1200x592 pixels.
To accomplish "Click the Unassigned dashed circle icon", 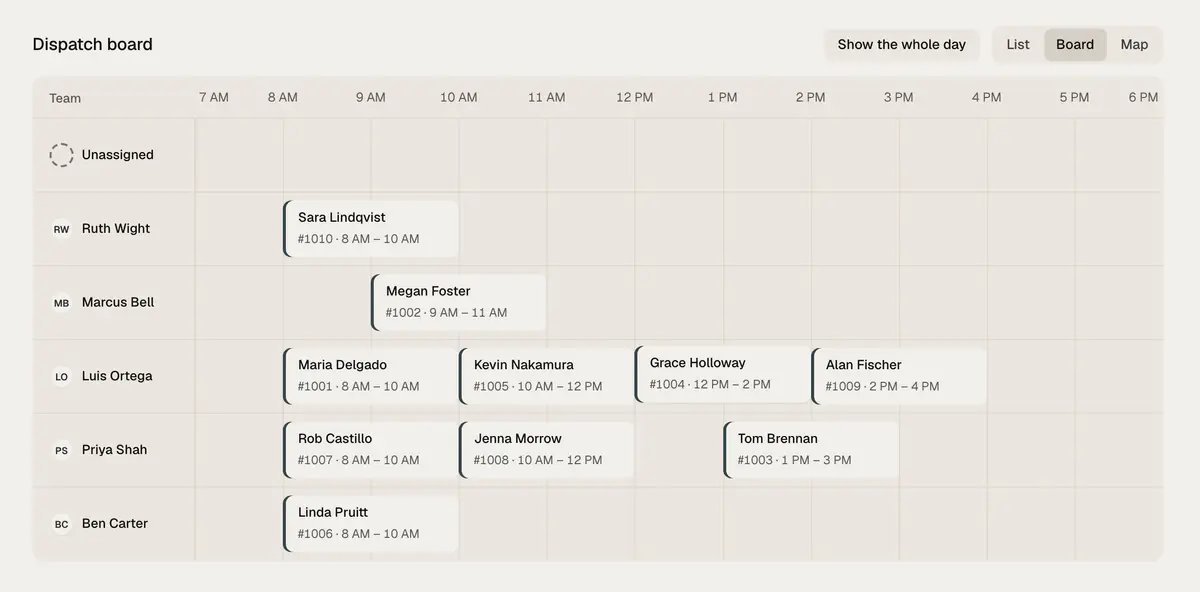I will (62, 155).
